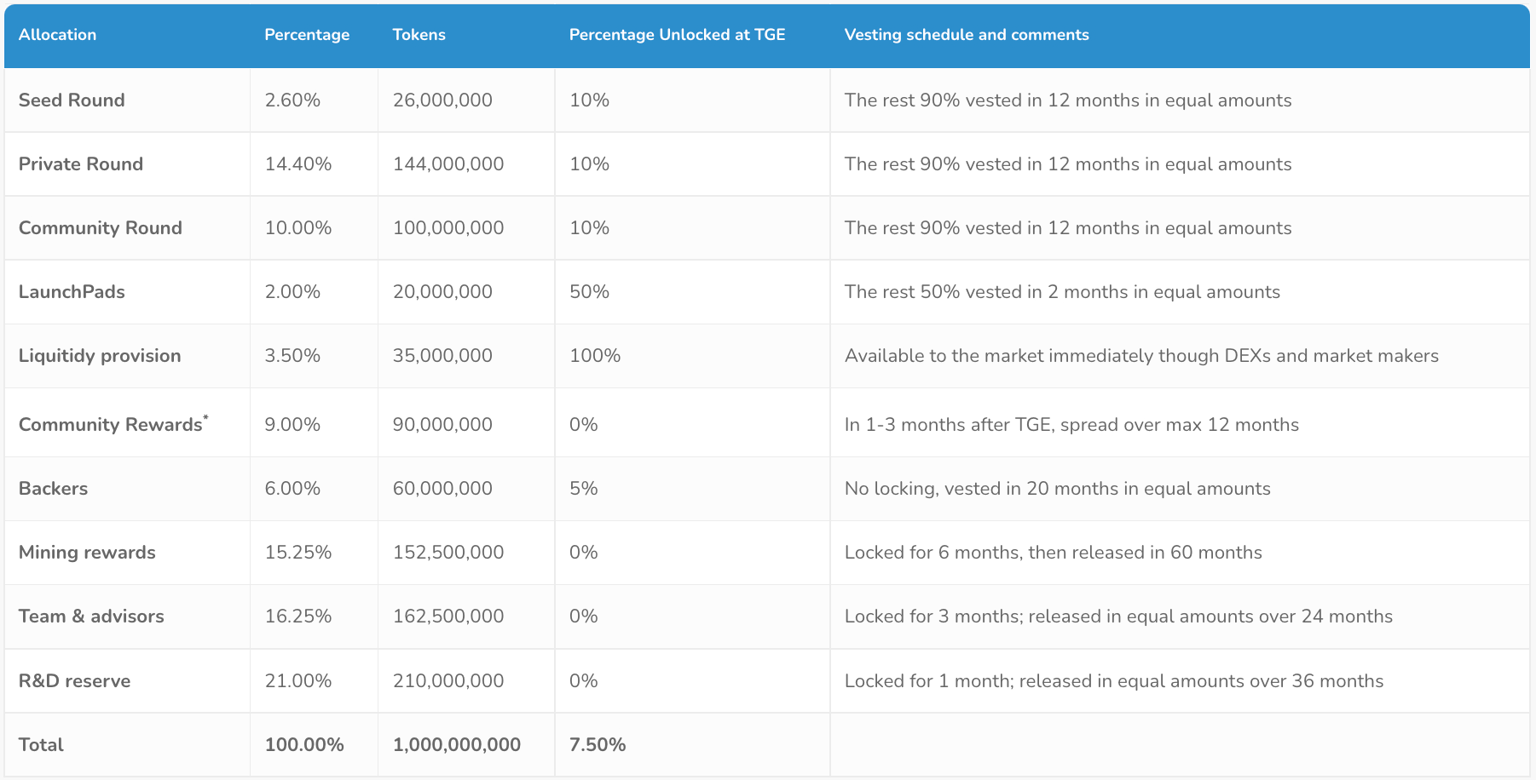Click the Liquitidy provision row label
This screenshot has height=780, width=1536.
click(x=99, y=356)
